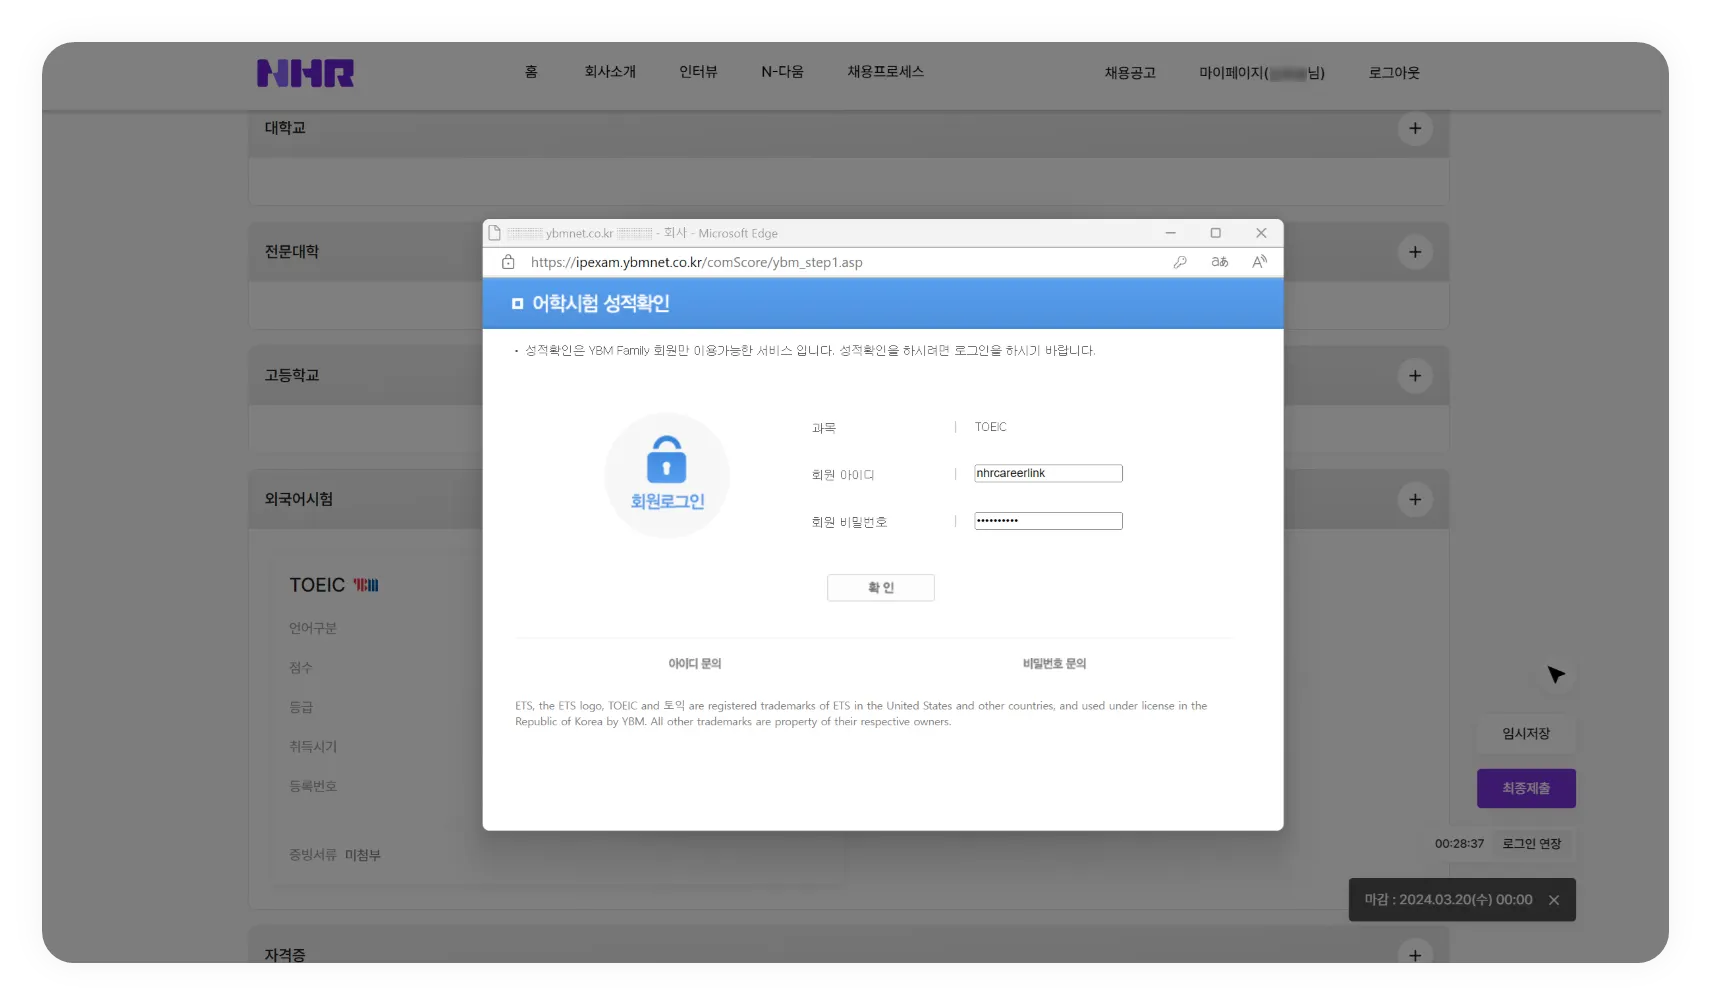Open 채용공고 in the top navigation
This screenshot has height=1005, width=1711.
click(x=1130, y=73)
